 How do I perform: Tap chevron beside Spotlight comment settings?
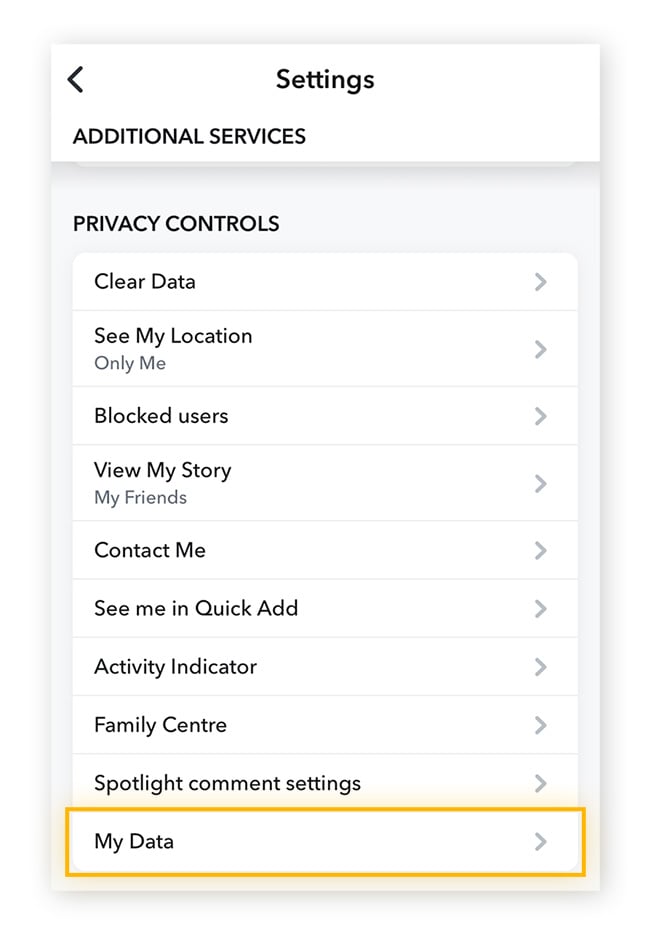coord(541,783)
